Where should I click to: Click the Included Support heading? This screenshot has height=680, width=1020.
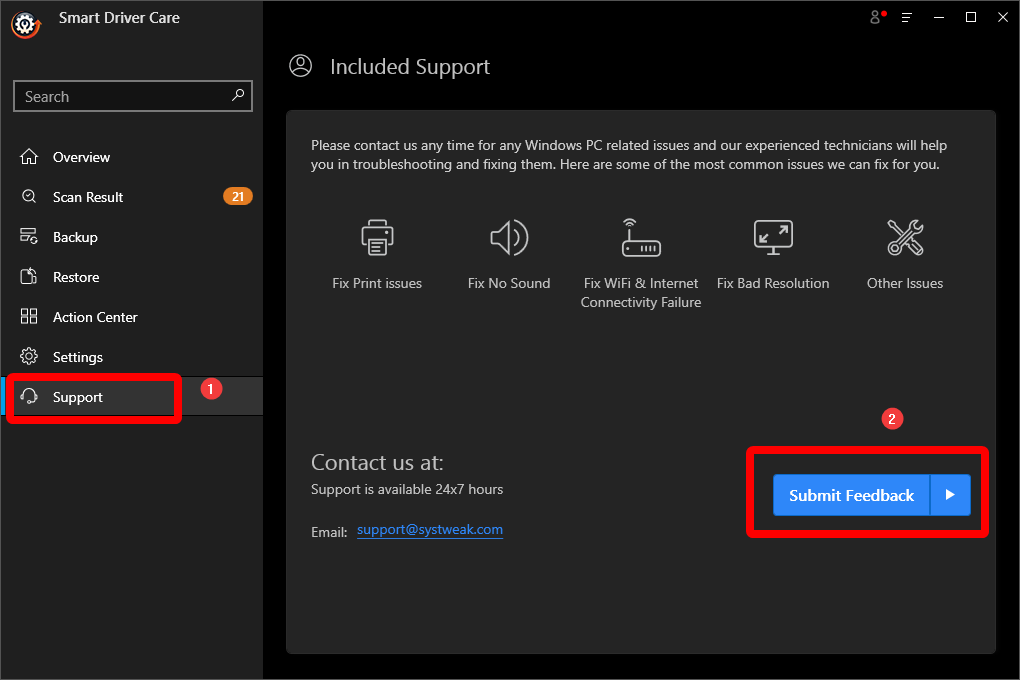pos(410,66)
